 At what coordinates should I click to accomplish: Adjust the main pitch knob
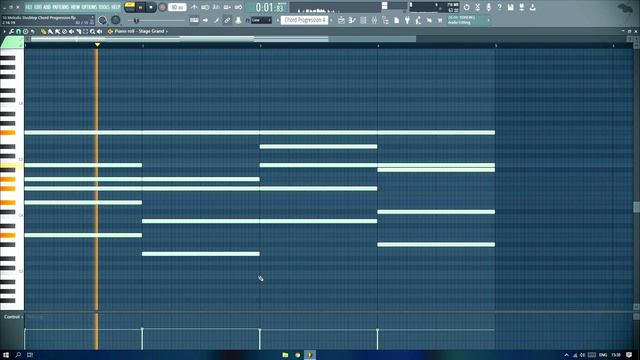(116, 20)
